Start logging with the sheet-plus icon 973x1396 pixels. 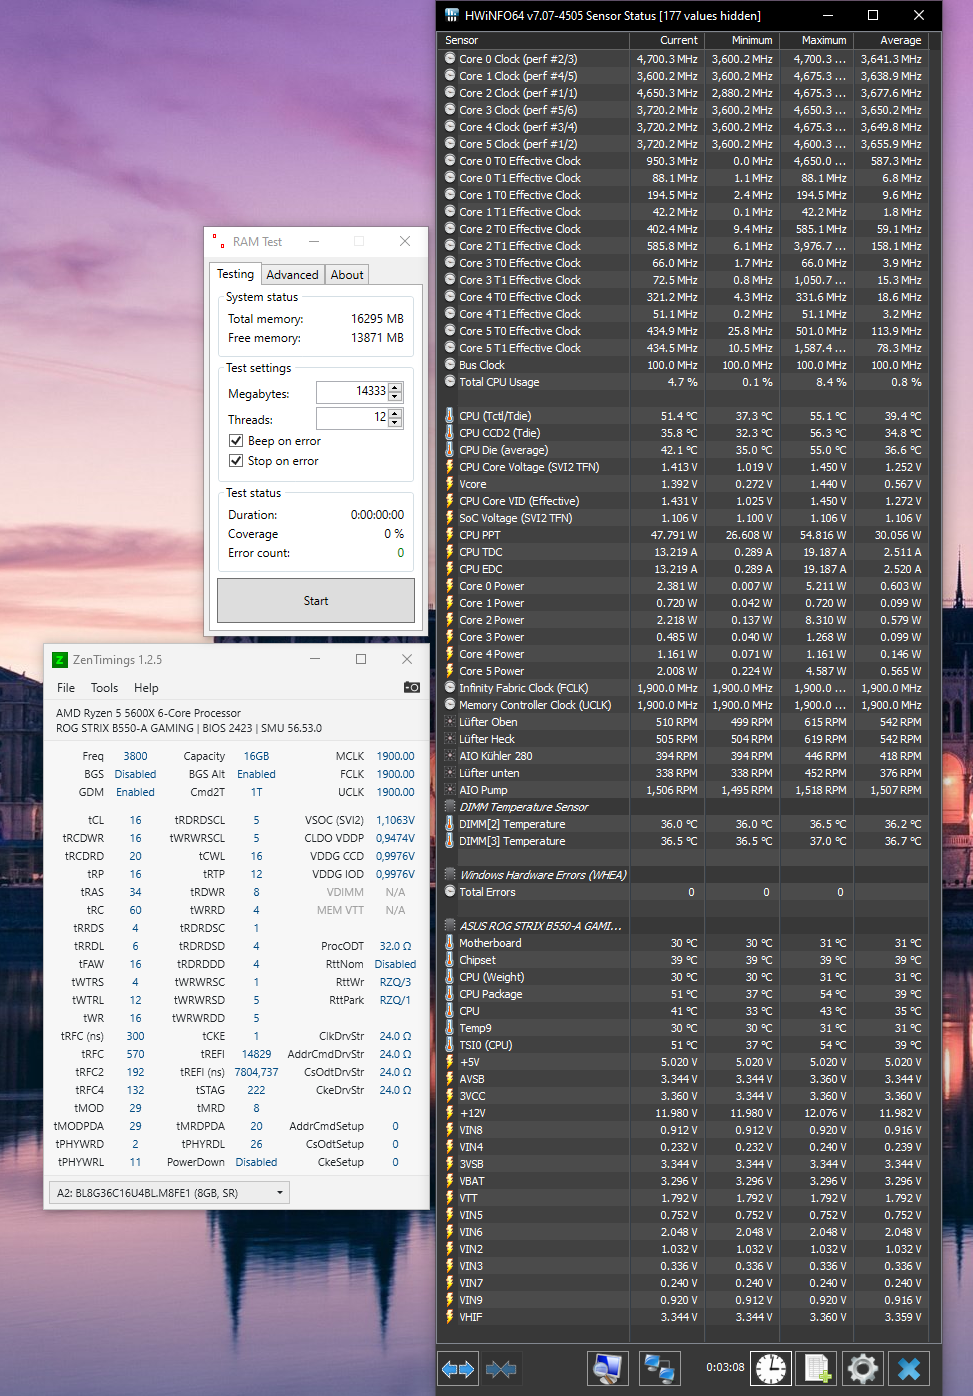[x=818, y=1368]
